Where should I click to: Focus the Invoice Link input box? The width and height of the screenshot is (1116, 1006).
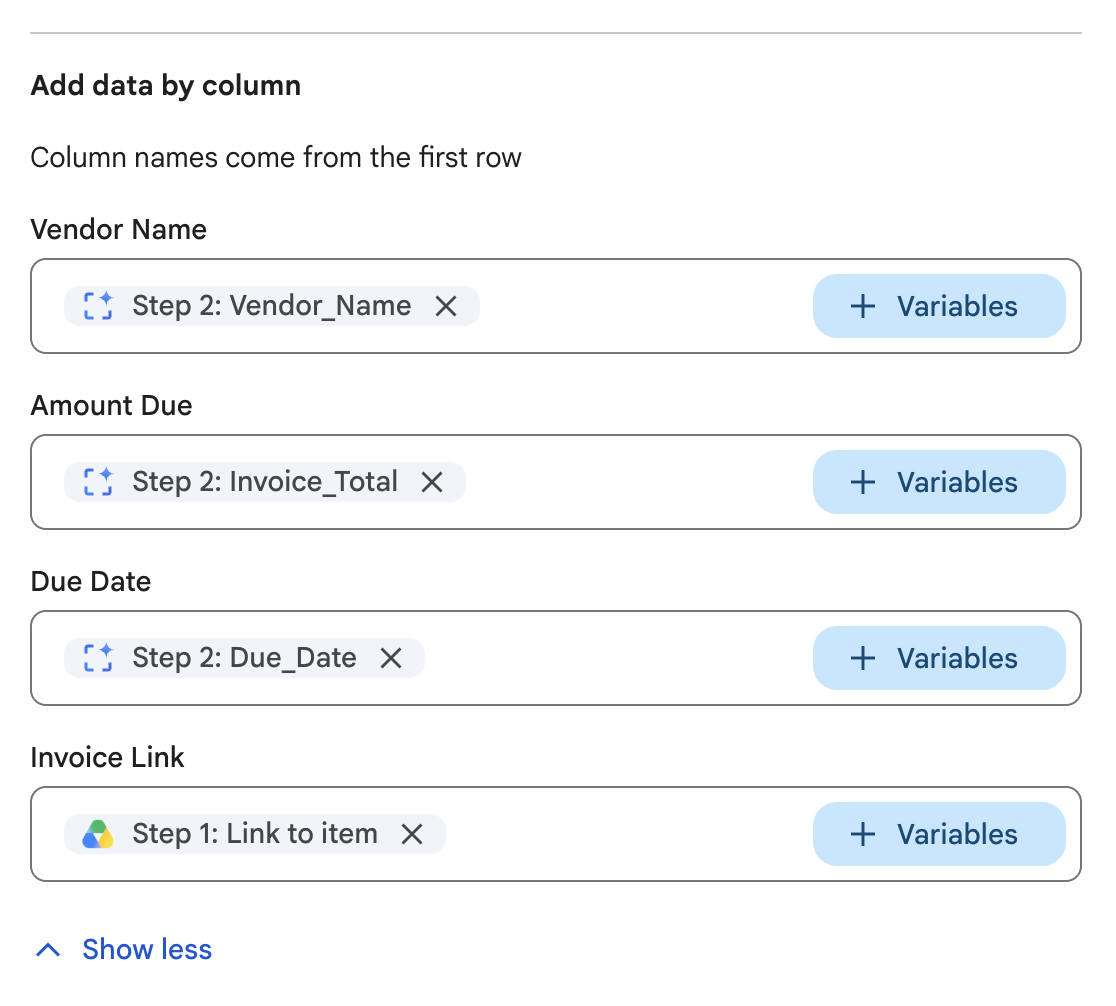tap(556, 834)
